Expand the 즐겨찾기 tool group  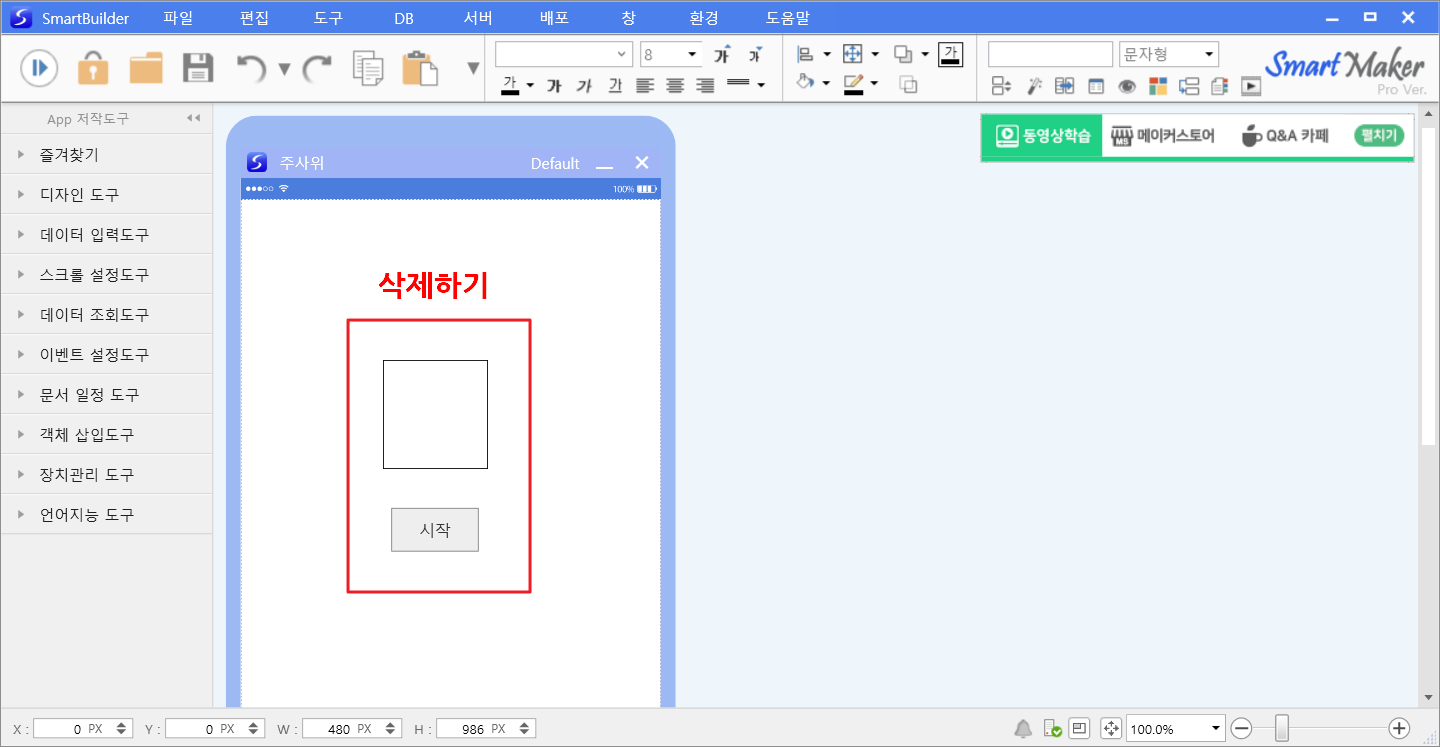pos(106,155)
